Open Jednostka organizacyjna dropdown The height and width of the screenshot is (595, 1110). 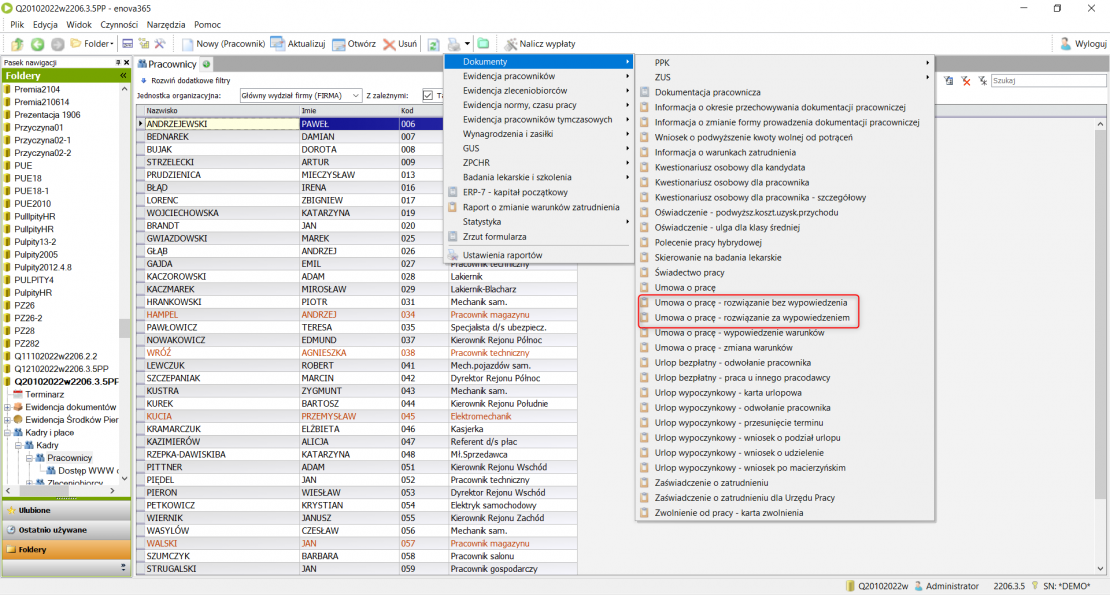click(356, 96)
